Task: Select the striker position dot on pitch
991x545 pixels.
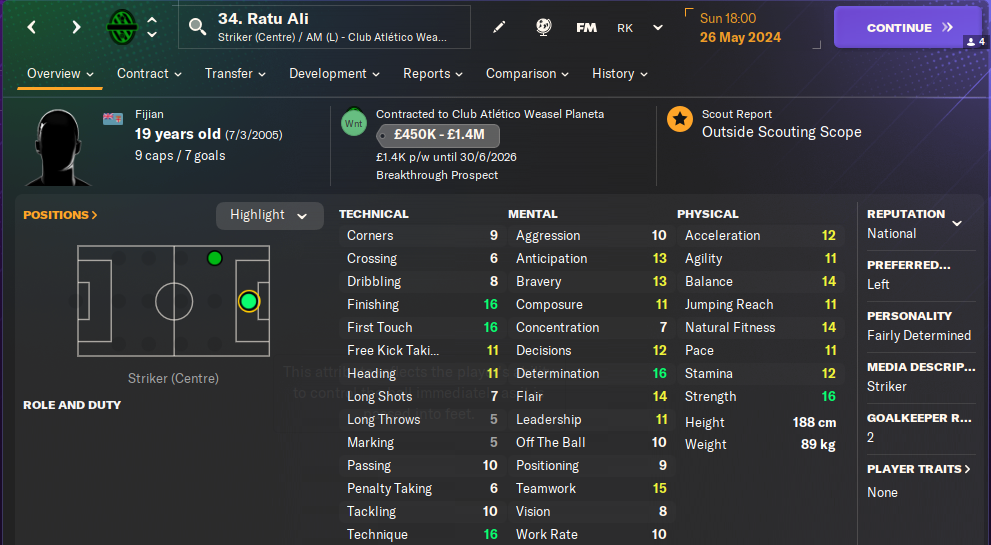Action: pyautogui.click(x=249, y=301)
